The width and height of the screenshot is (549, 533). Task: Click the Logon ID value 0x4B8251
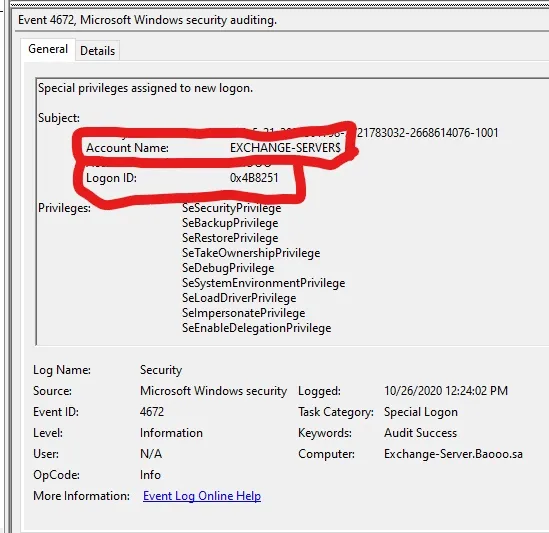click(x=254, y=178)
